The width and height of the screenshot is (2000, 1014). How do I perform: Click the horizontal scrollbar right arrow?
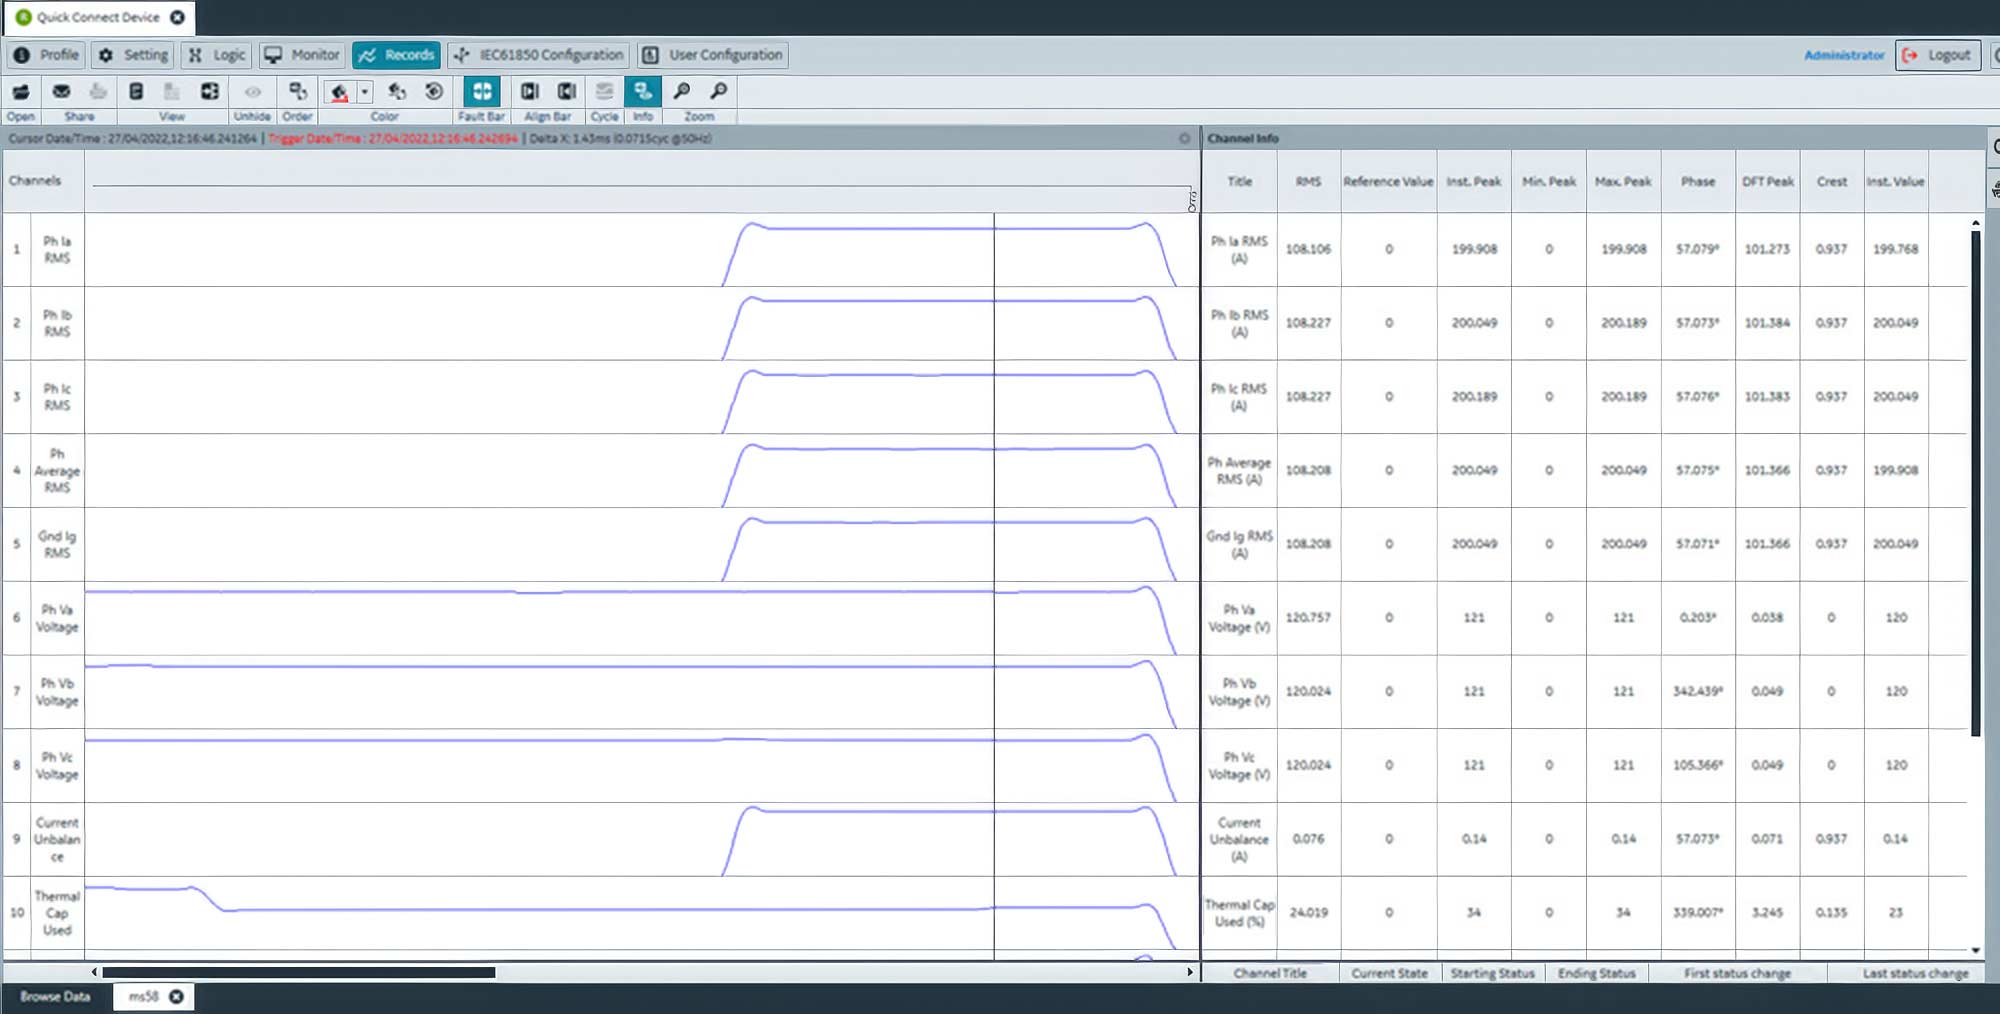coord(1190,972)
